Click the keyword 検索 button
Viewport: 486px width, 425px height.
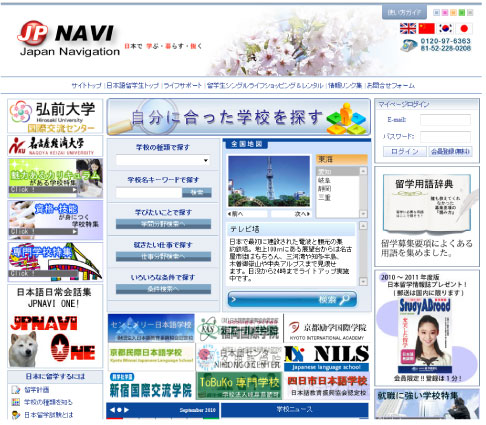(x=197, y=193)
